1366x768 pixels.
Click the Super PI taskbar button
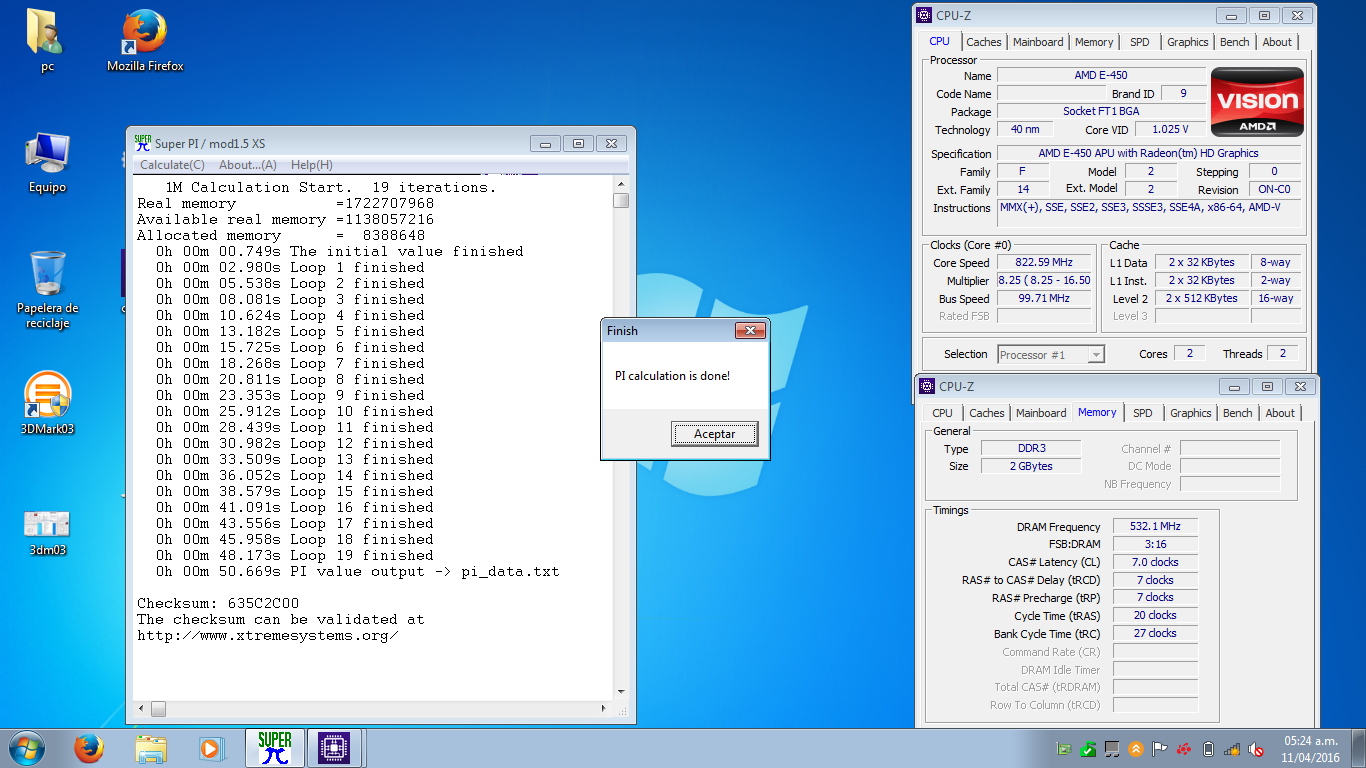click(275, 748)
